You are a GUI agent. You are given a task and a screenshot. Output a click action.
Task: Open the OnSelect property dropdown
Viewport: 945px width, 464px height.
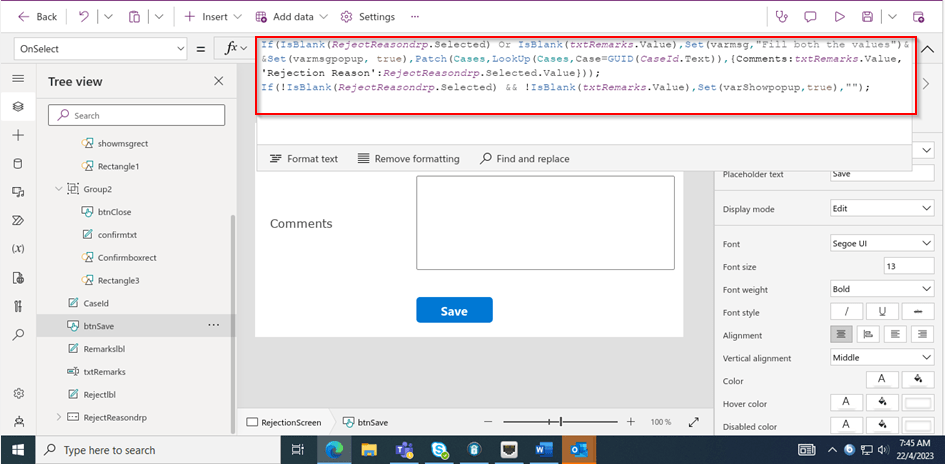(x=98, y=48)
